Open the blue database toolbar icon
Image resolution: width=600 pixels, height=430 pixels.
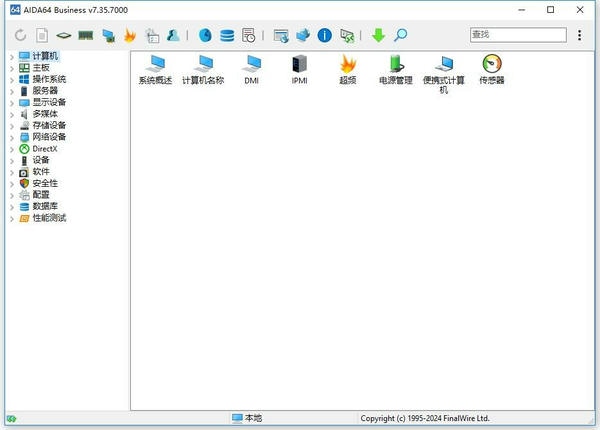227,36
